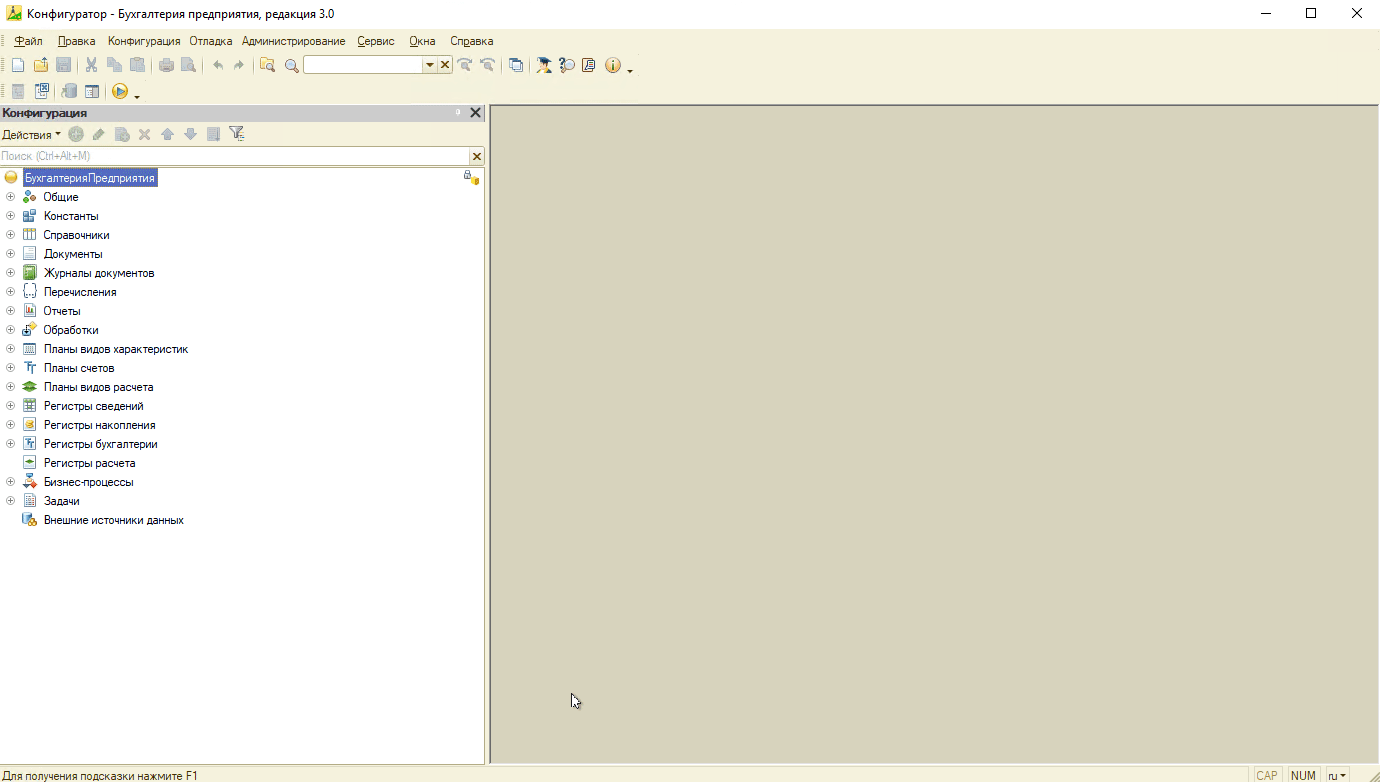Click the Move up arrow in panel toolbar
This screenshot has width=1380, height=782.
coord(167,134)
